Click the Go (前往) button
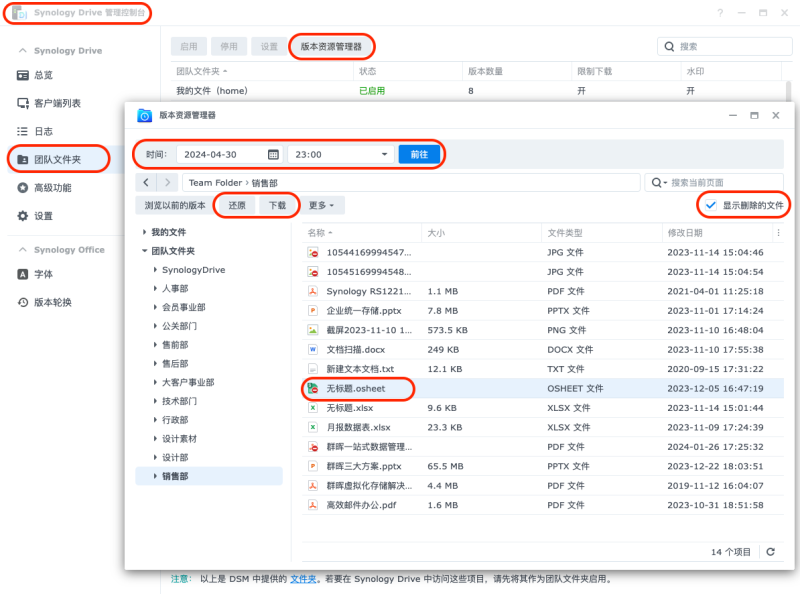Viewport: 800px width, 594px height. pos(419,154)
